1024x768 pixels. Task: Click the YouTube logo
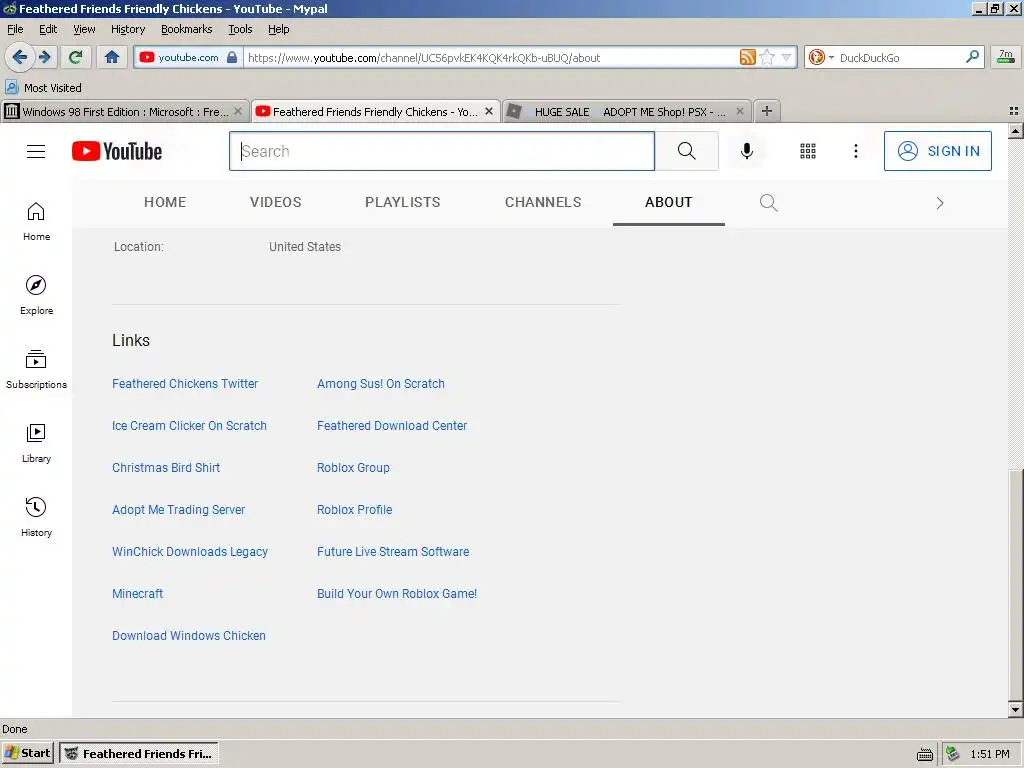pos(117,152)
